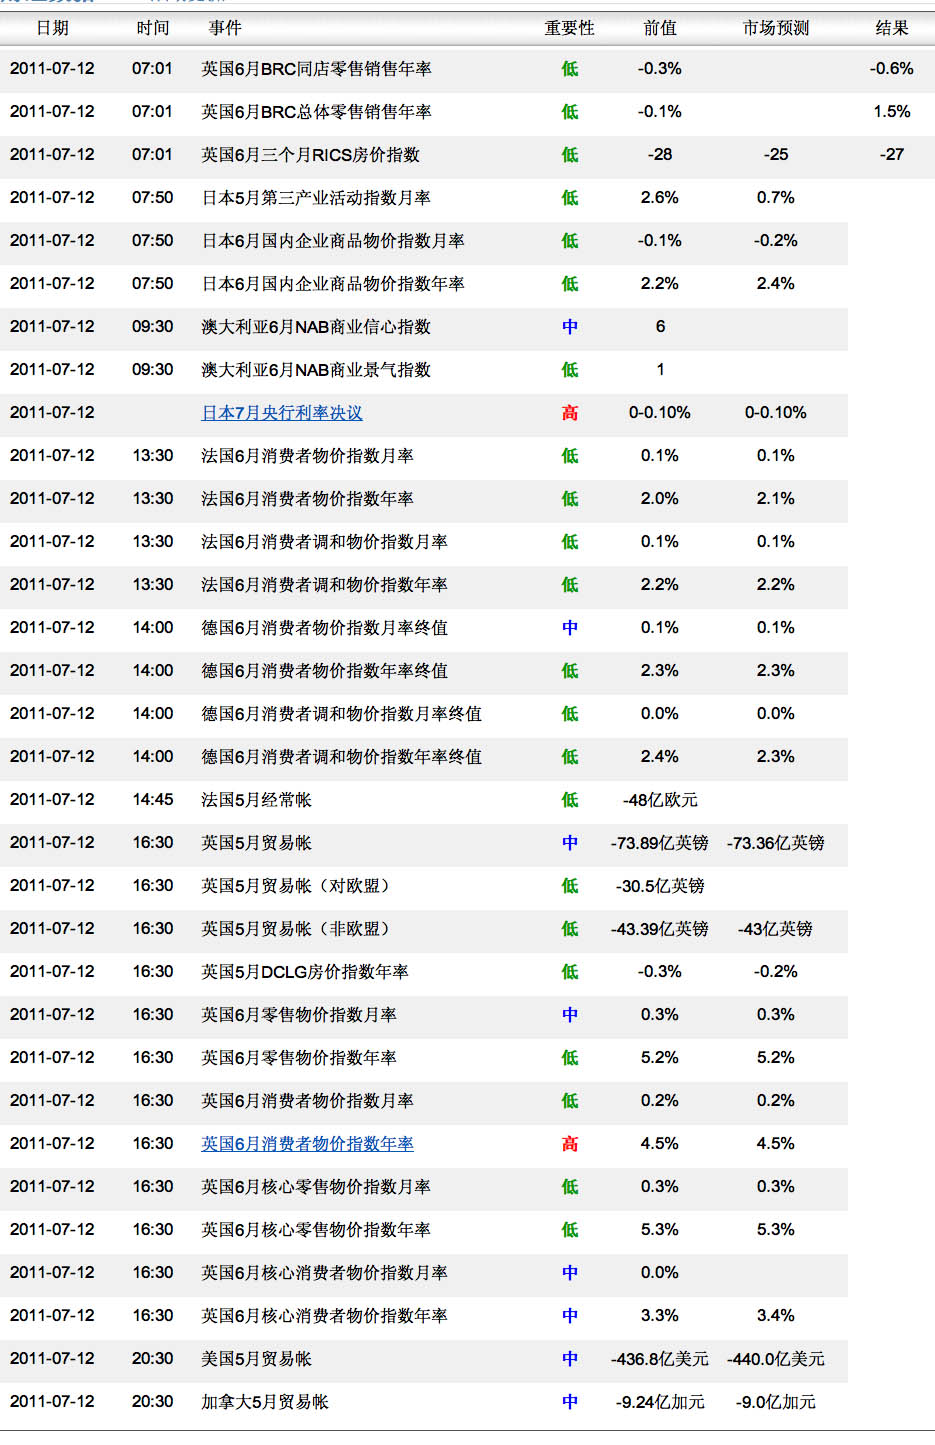Click the 1.5% result value

tap(892, 112)
